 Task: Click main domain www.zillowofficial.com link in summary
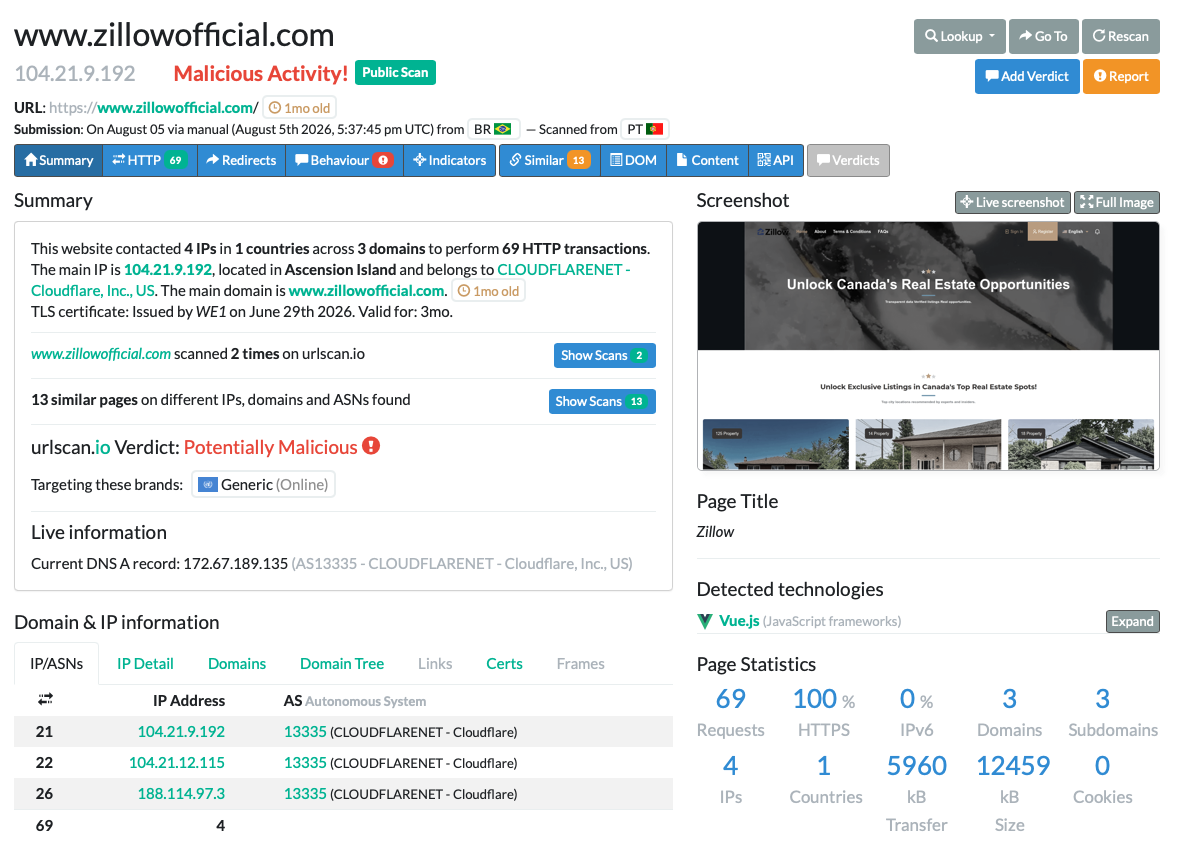point(368,291)
